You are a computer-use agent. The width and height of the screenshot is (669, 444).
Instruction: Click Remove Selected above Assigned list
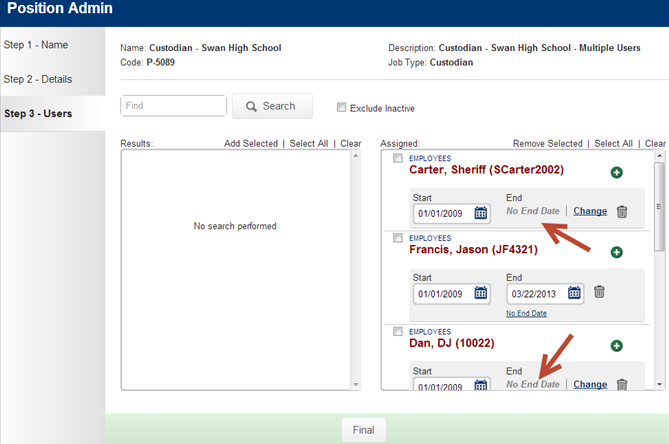pyautogui.click(x=547, y=144)
